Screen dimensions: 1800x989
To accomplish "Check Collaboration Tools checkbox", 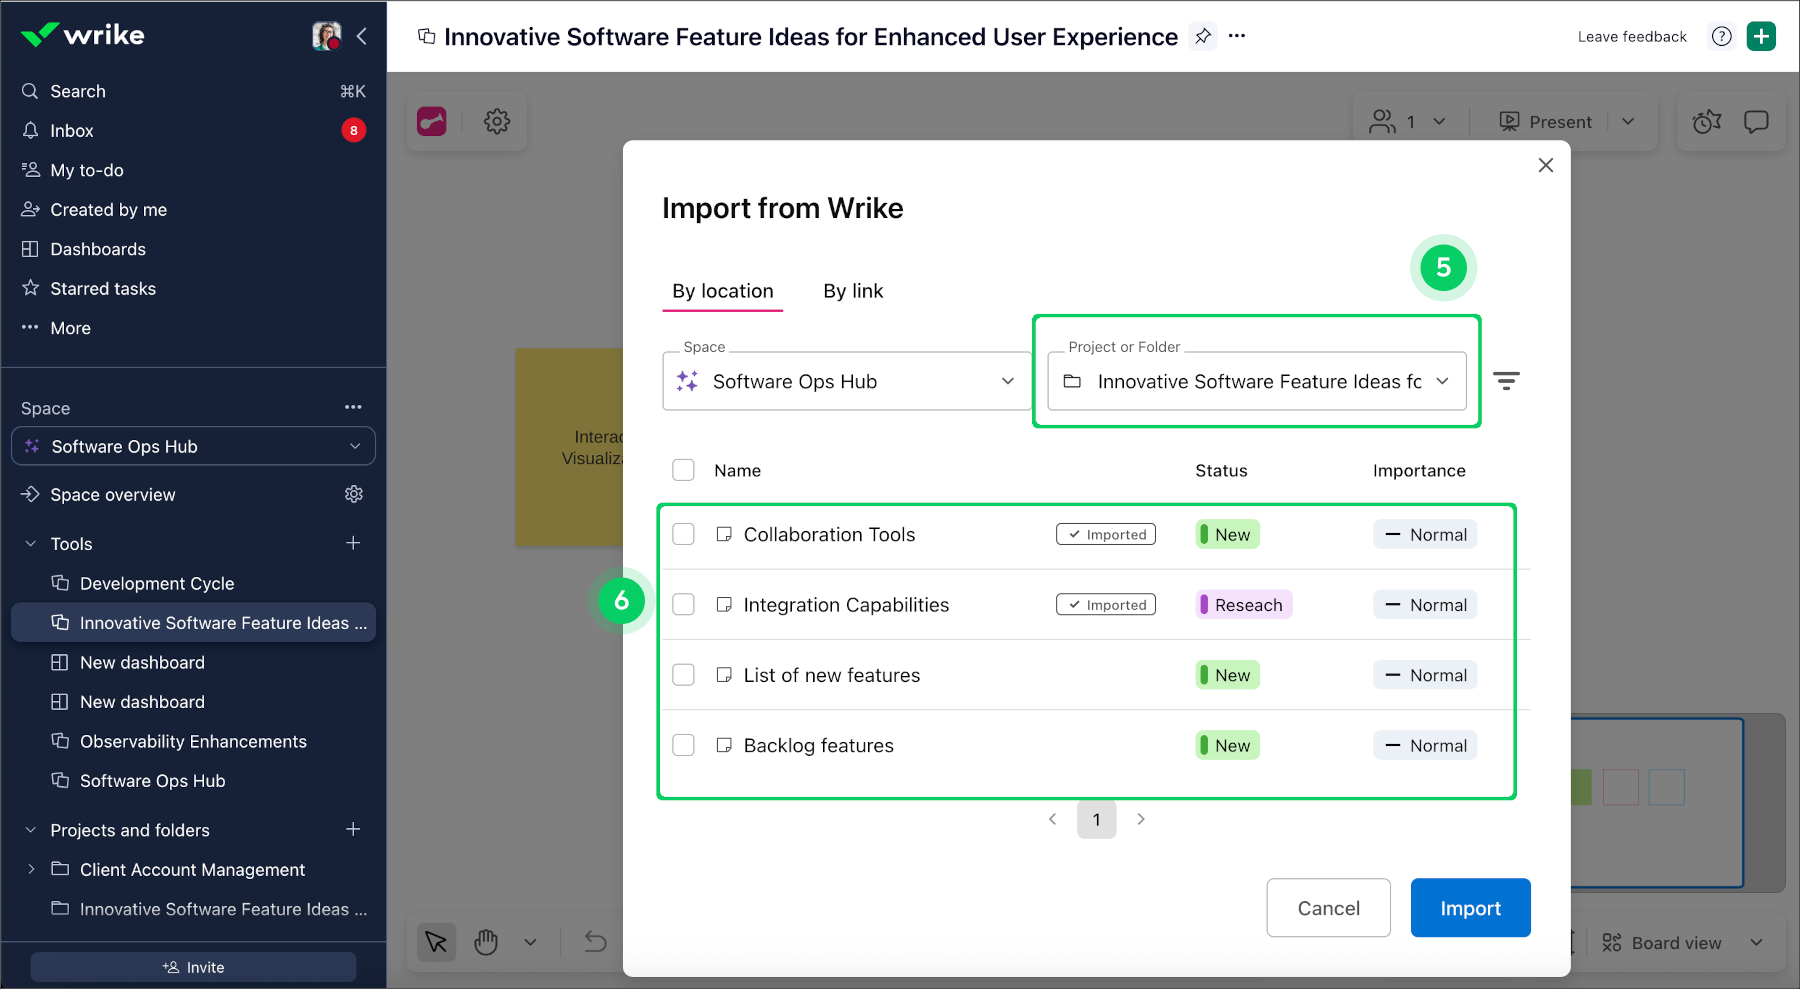I will point(684,534).
